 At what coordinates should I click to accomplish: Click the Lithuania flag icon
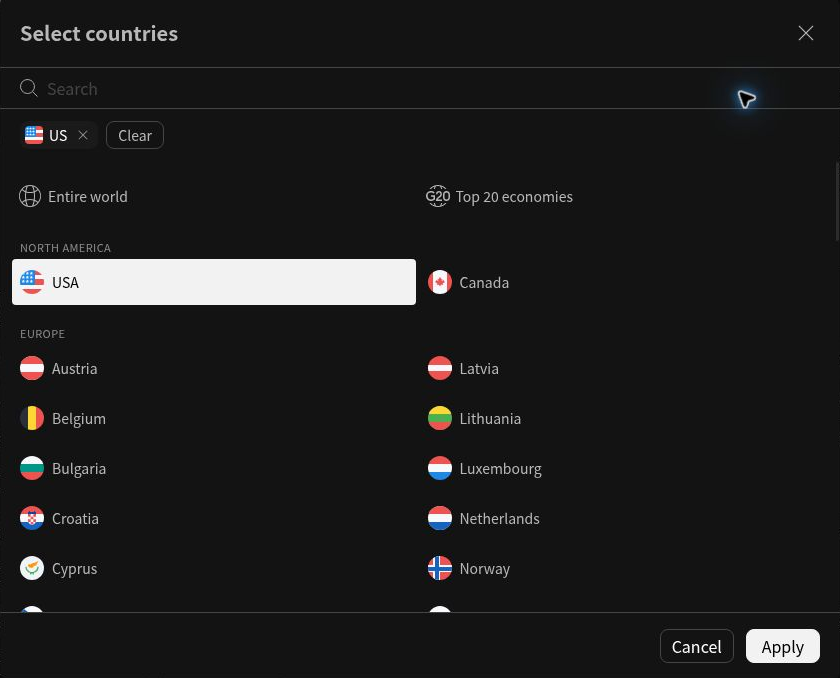pyautogui.click(x=440, y=418)
